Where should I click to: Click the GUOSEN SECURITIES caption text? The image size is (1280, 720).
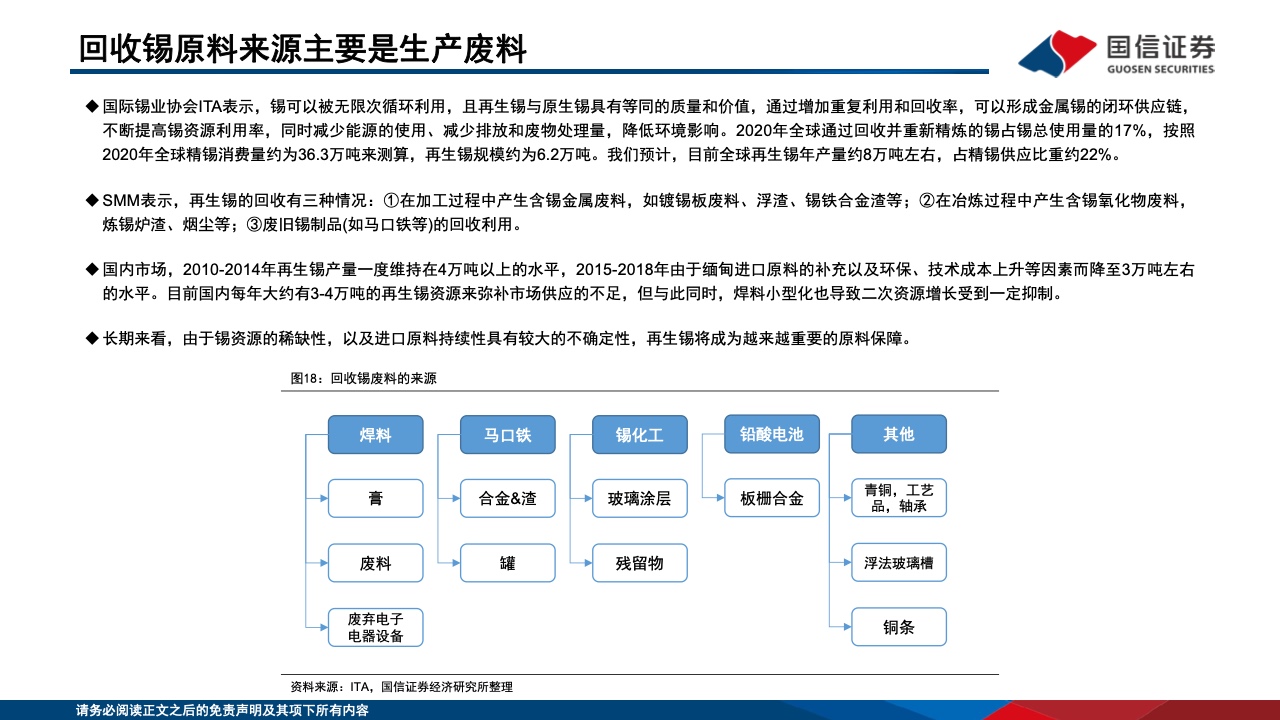(1160, 69)
